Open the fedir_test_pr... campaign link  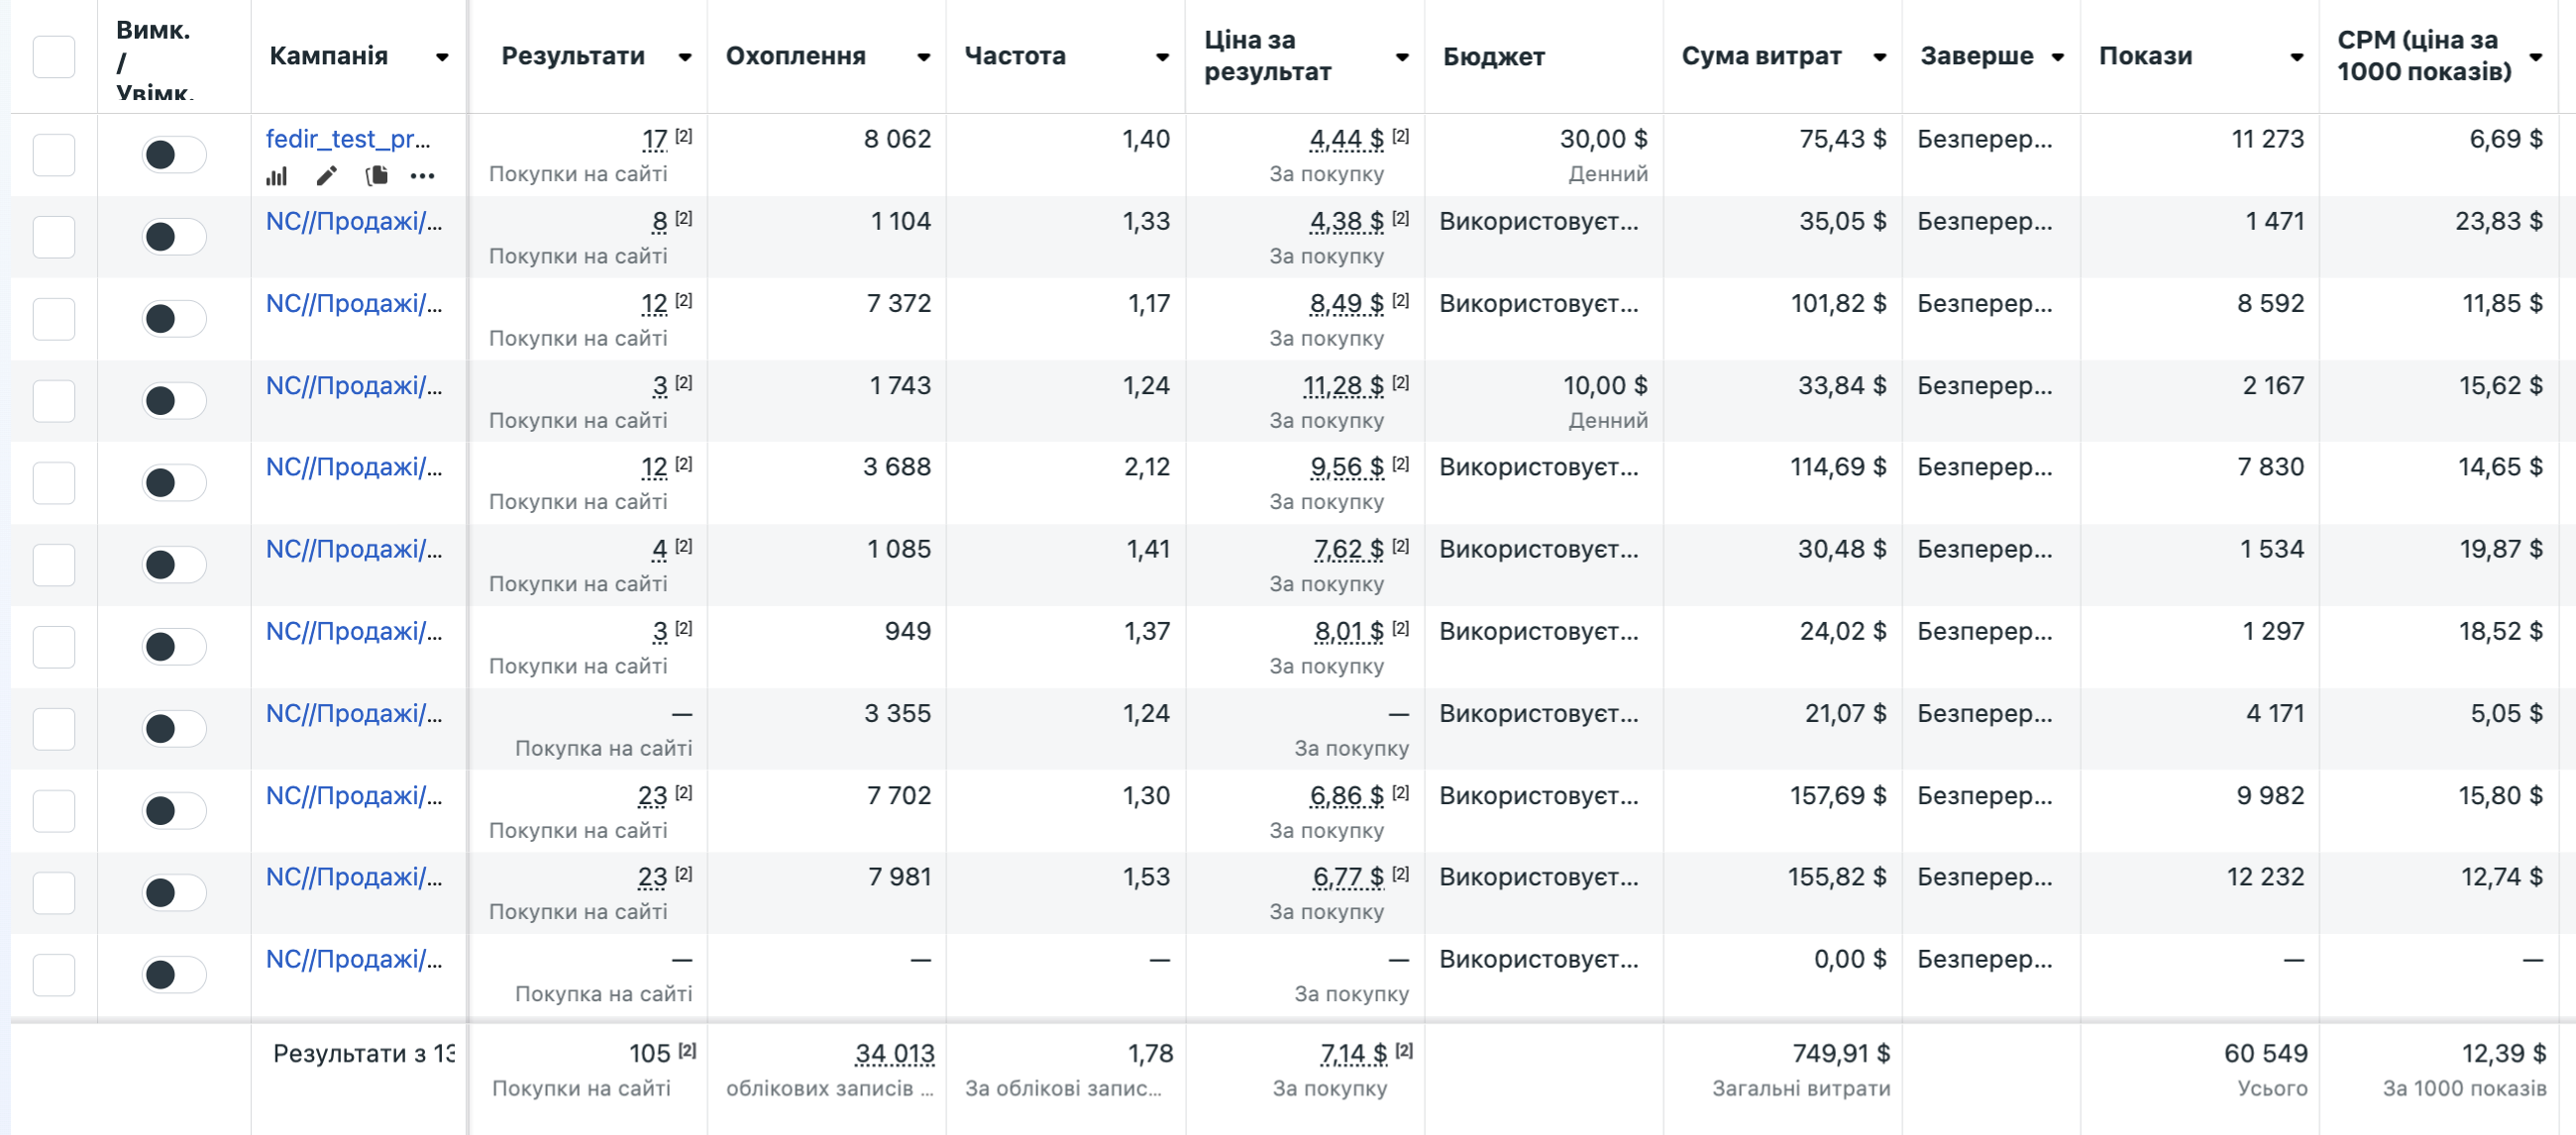[348, 139]
